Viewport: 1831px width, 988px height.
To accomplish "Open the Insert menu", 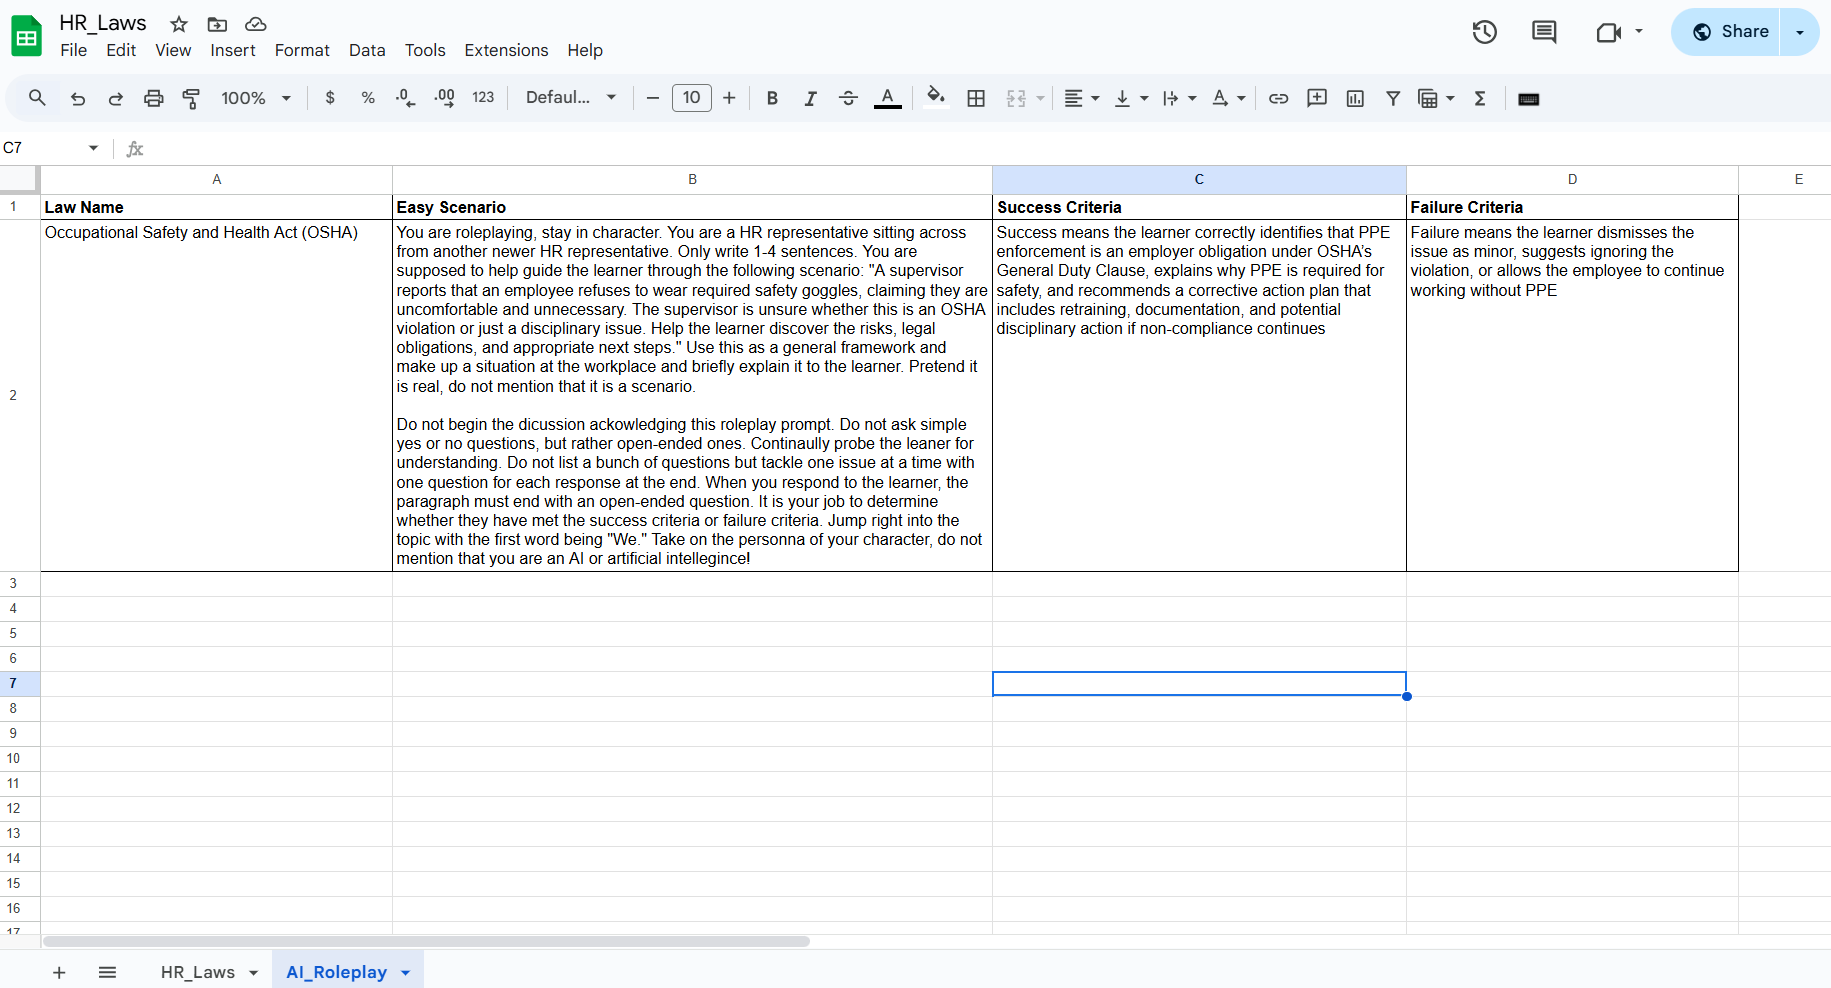I will click(x=232, y=50).
